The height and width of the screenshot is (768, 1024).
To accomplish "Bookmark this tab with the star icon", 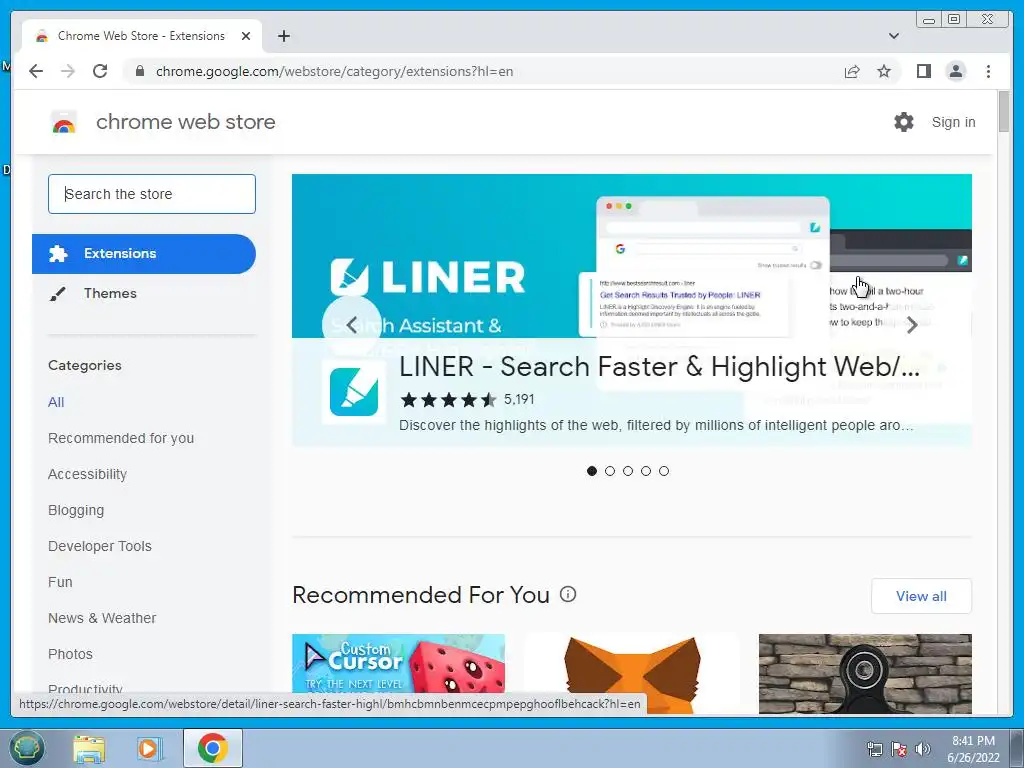I will [x=884, y=71].
